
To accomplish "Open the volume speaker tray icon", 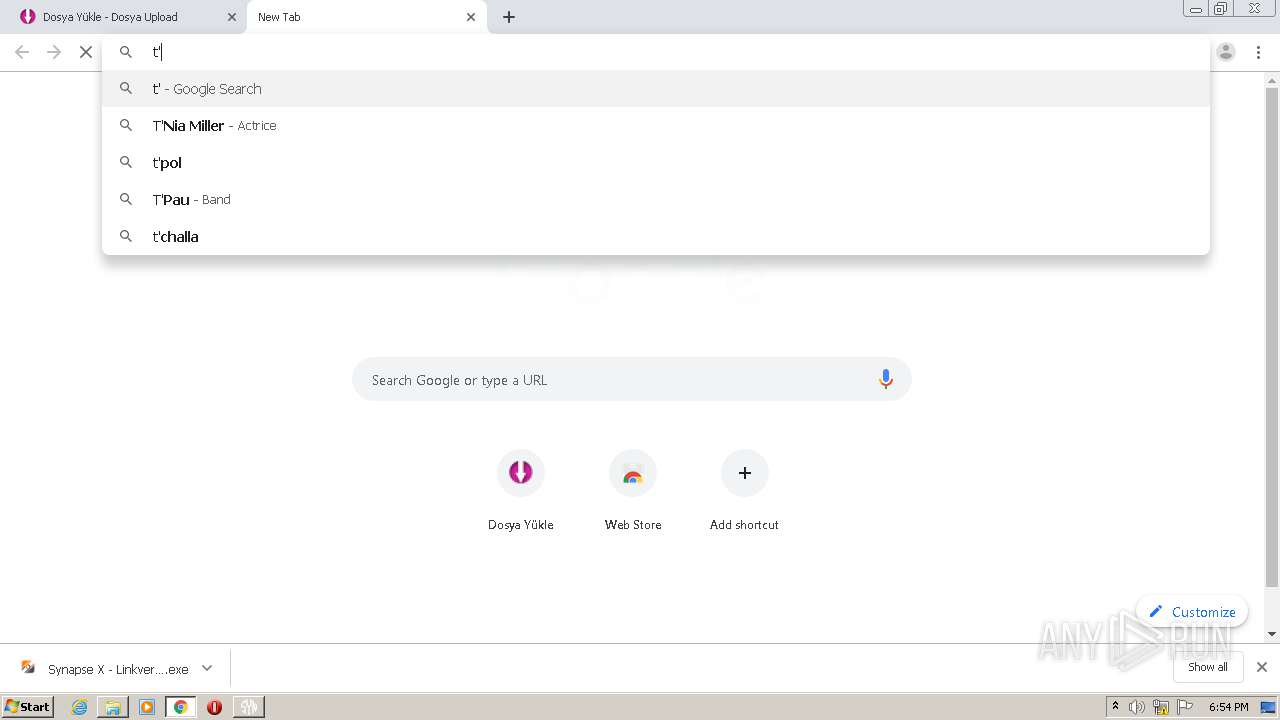I will click(x=1137, y=707).
